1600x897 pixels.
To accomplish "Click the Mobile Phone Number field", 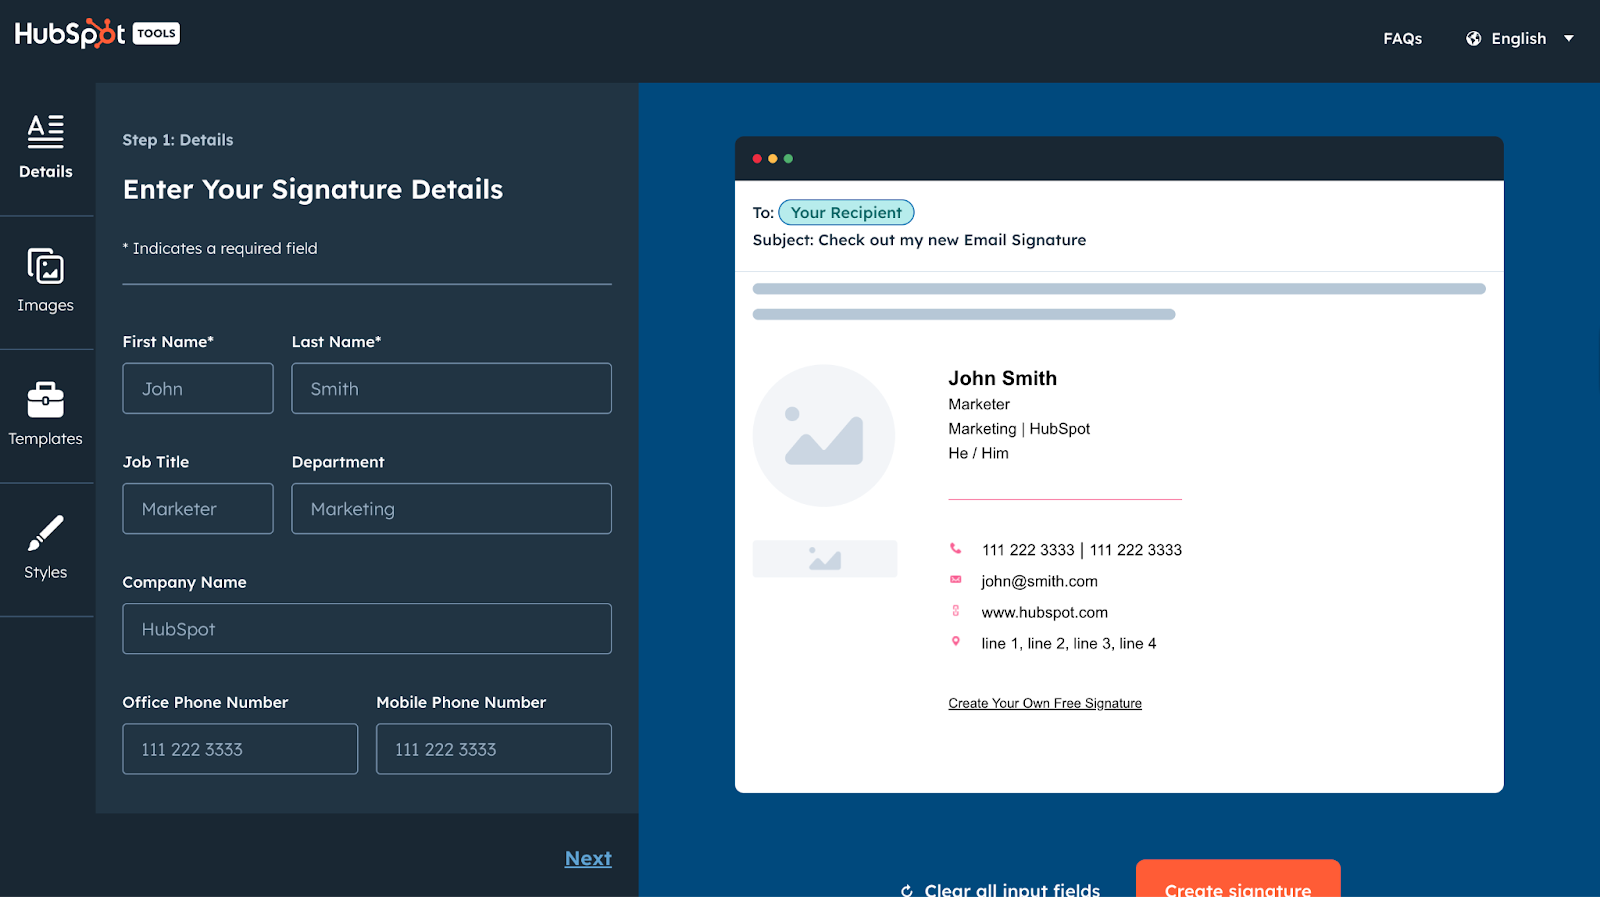I will (494, 748).
